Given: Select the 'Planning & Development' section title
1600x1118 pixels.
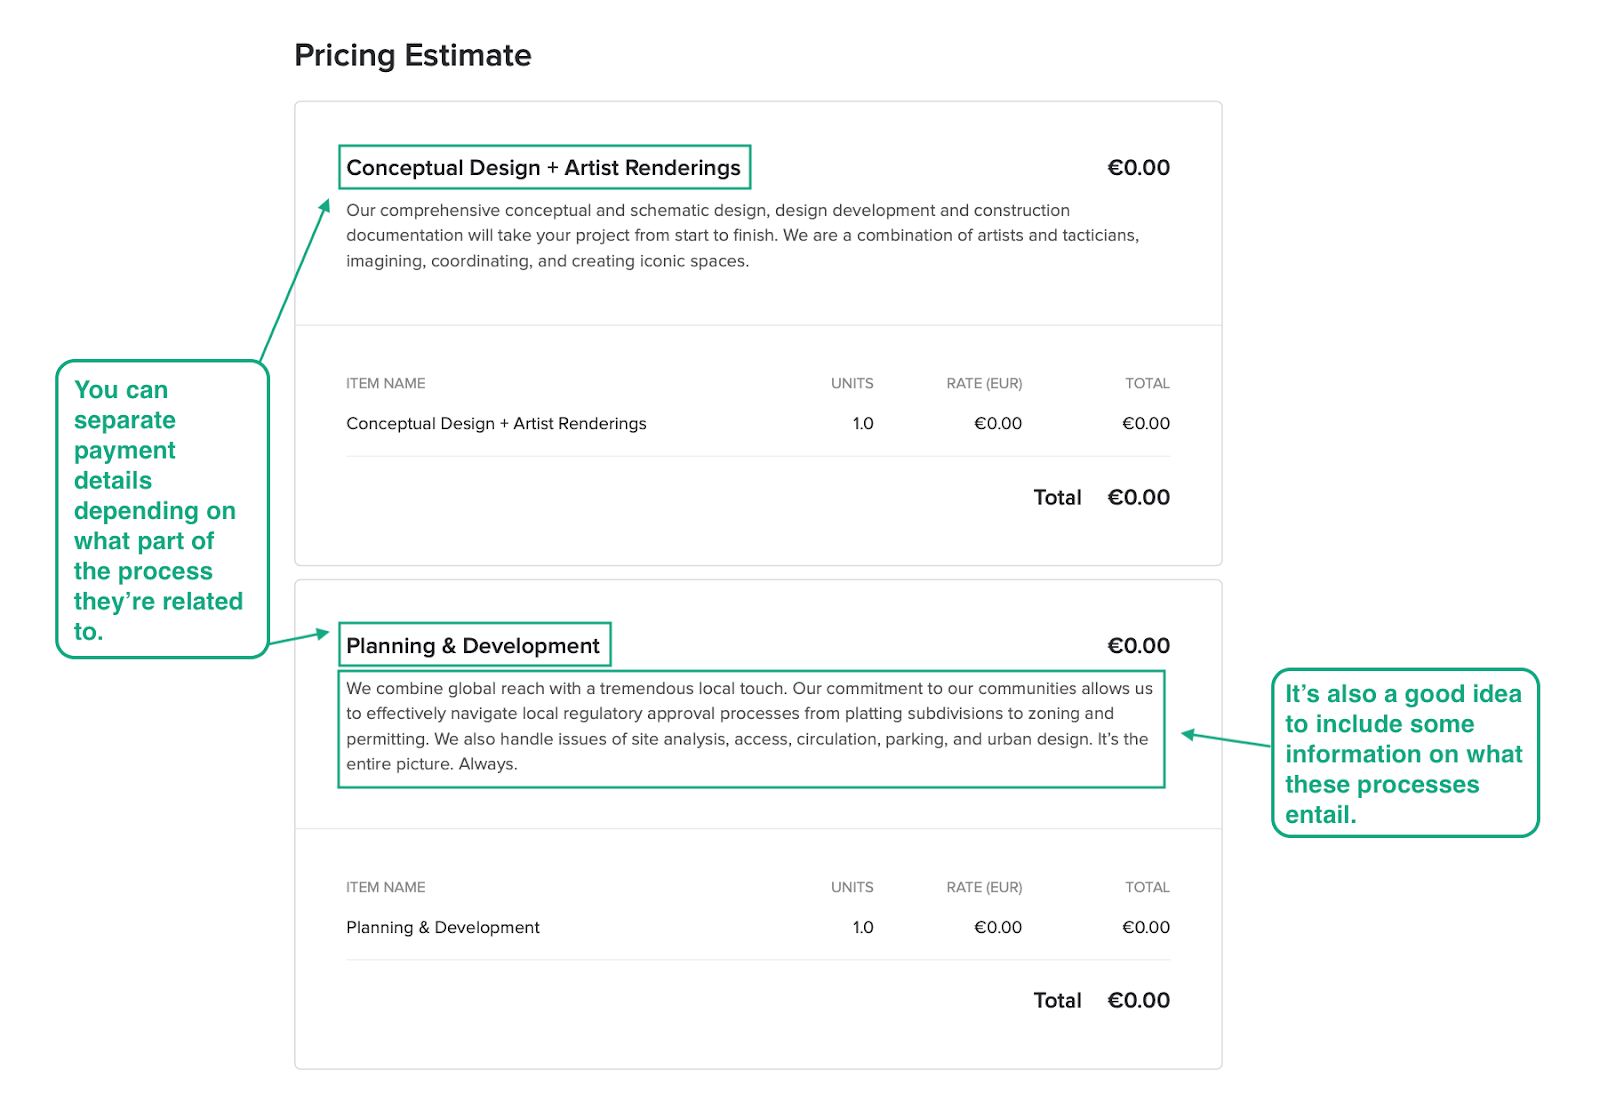Looking at the screenshot, I should click(473, 646).
